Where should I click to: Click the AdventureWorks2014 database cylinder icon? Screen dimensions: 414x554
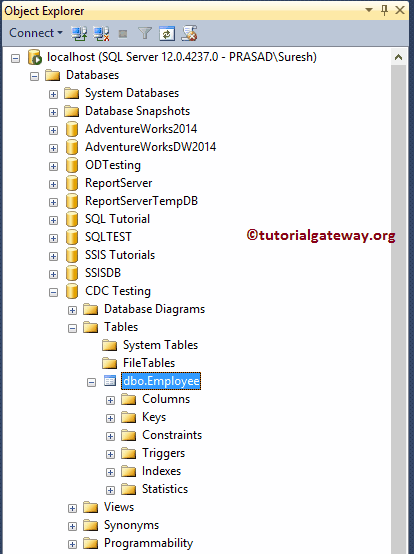(x=72, y=129)
